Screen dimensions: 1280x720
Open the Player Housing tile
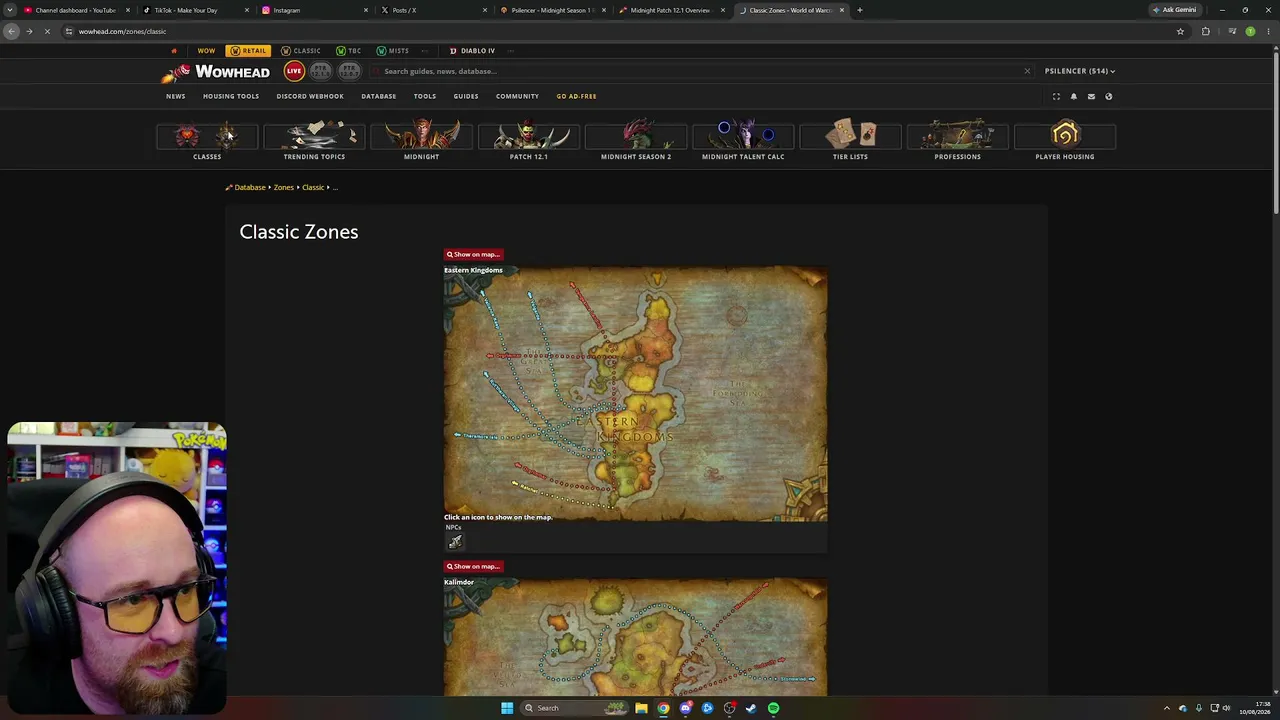click(1065, 141)
